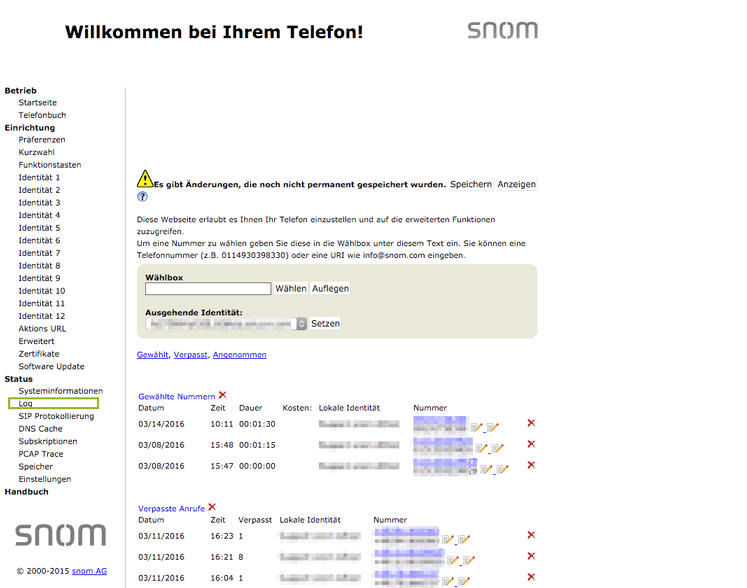Click the Setzen button

[x=325, y=324]
